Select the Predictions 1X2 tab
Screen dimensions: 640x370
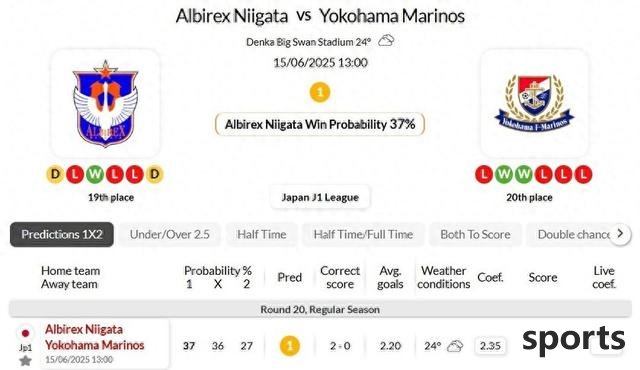tap(62, 235)
